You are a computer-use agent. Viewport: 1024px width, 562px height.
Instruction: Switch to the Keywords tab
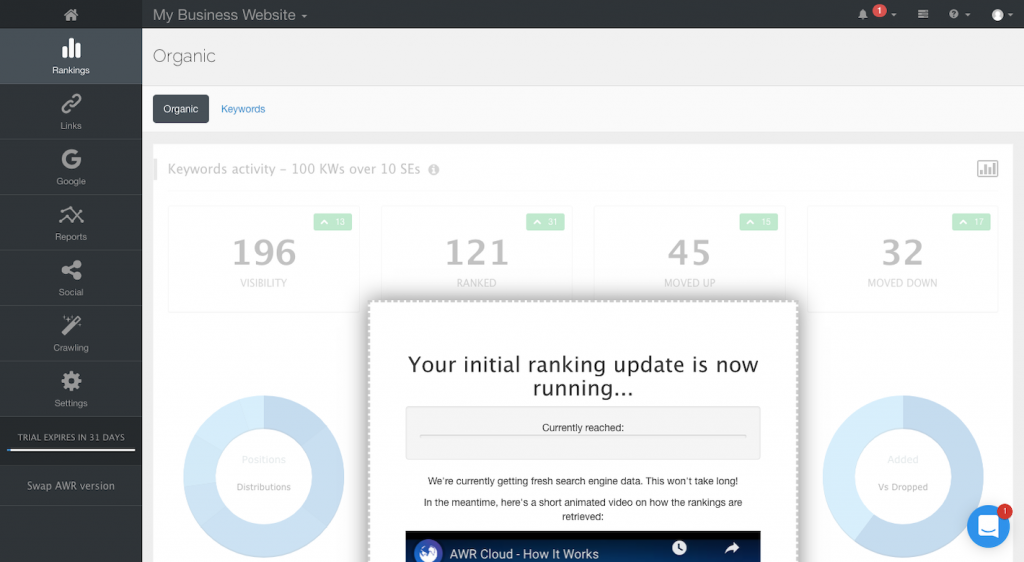tap(243, 109)
